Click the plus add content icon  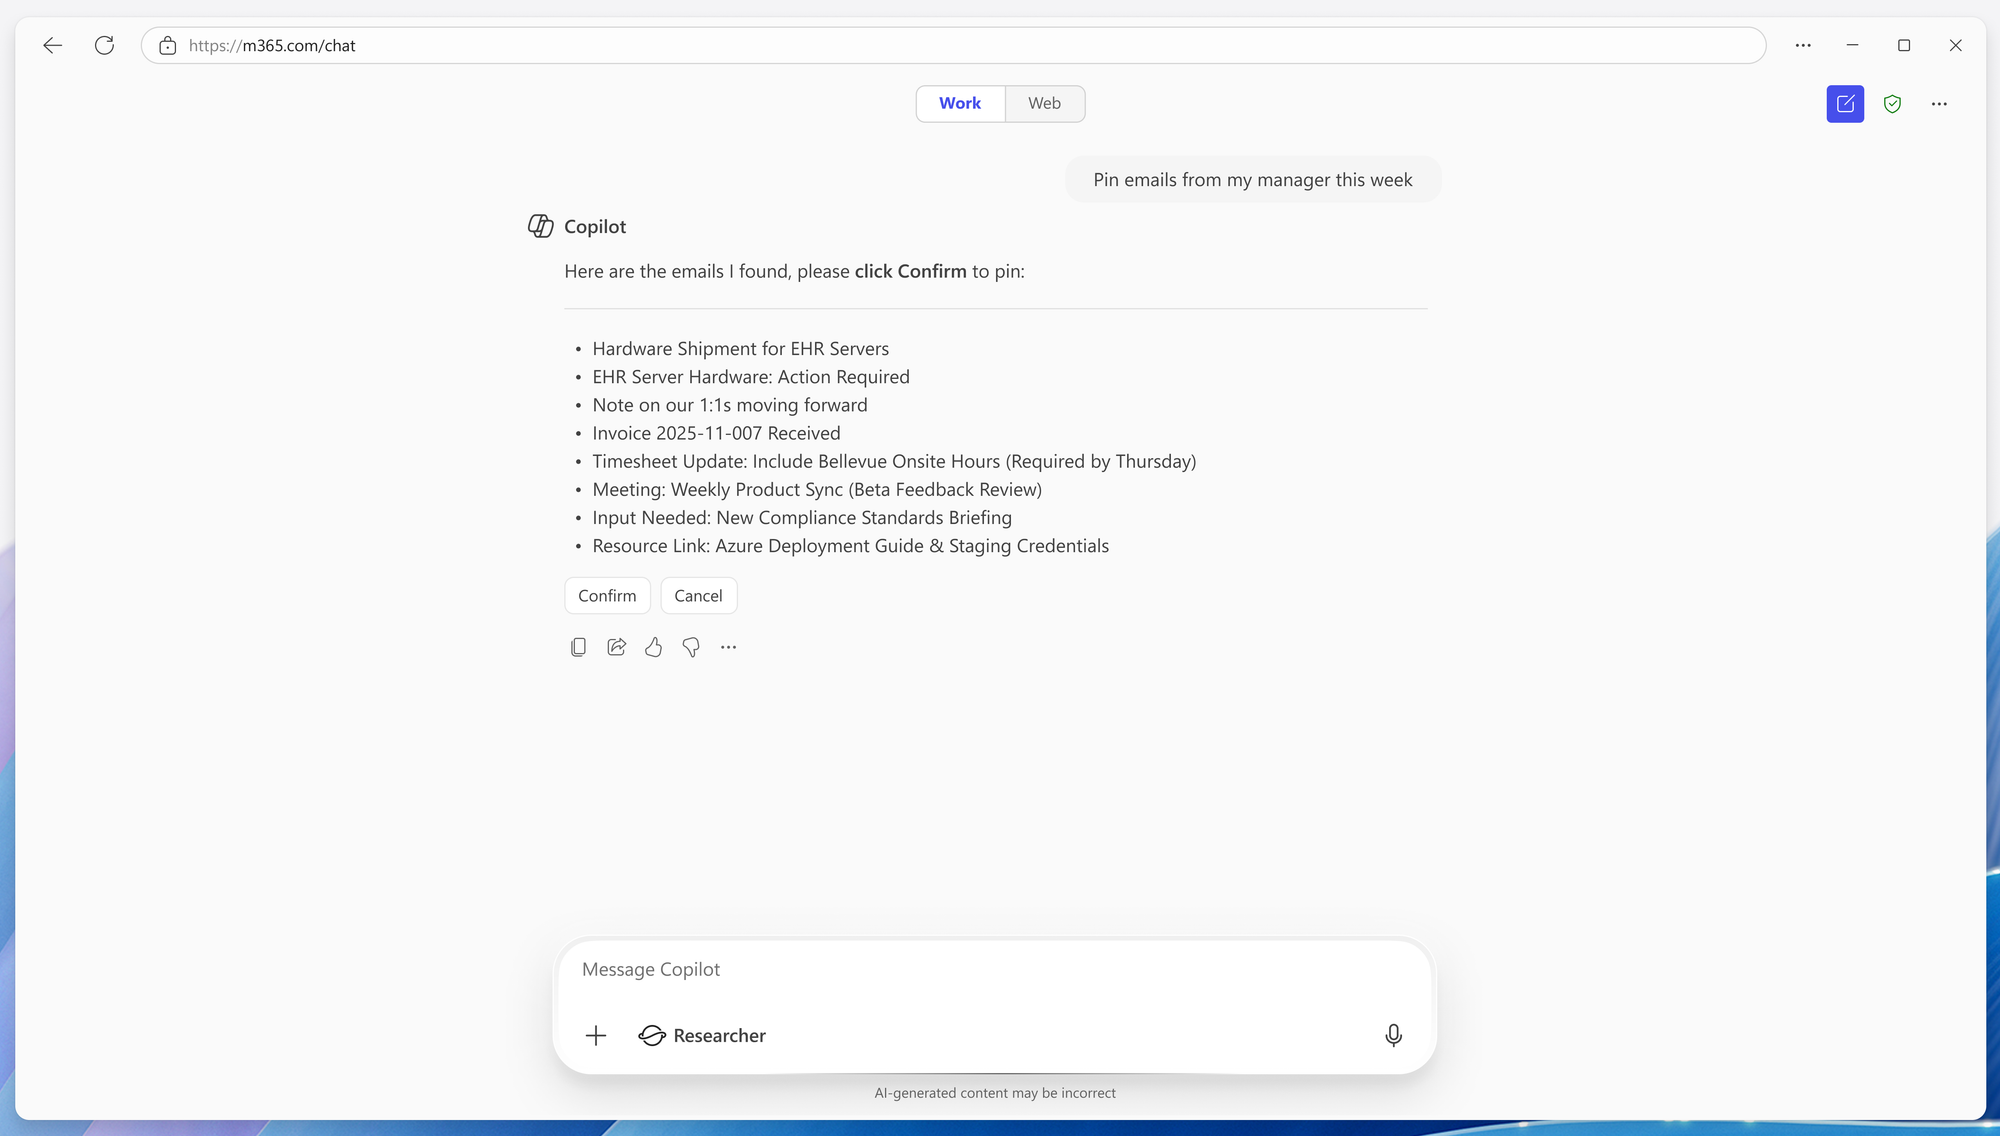pos(596,1035)
